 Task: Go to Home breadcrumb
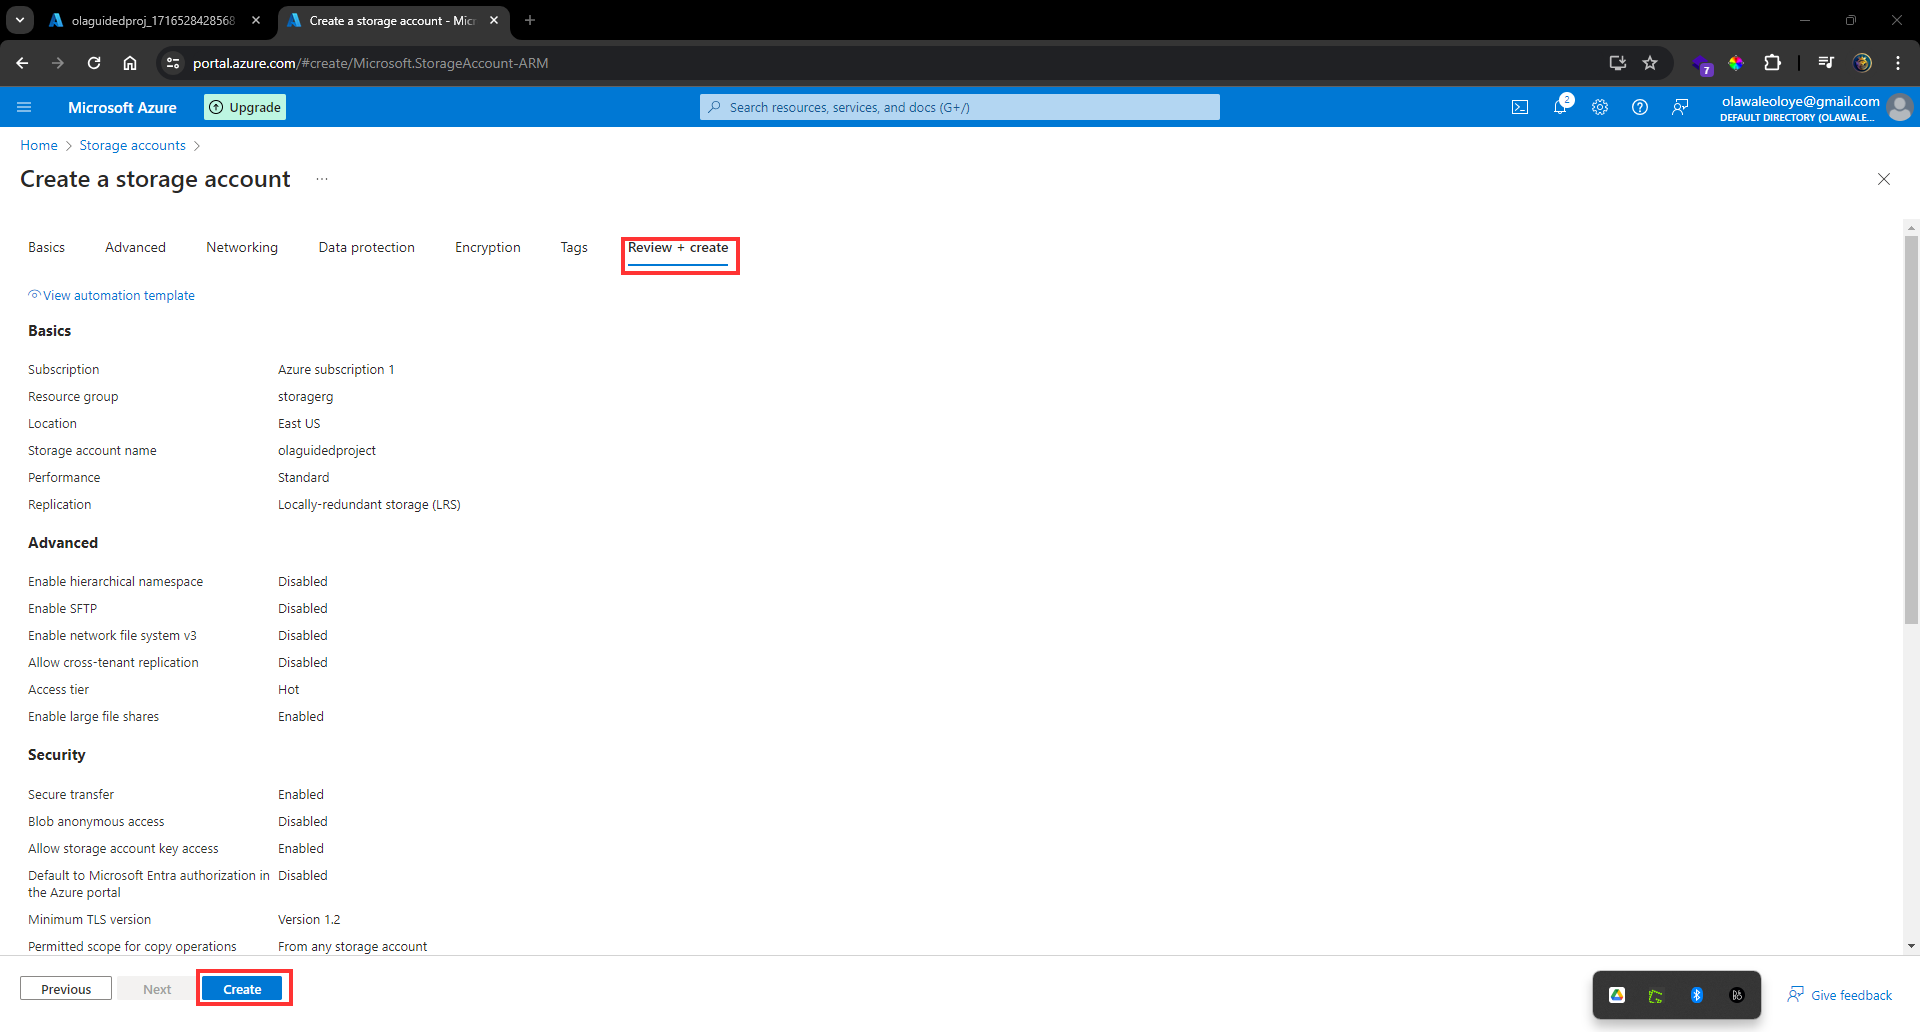tap(39, 146)
